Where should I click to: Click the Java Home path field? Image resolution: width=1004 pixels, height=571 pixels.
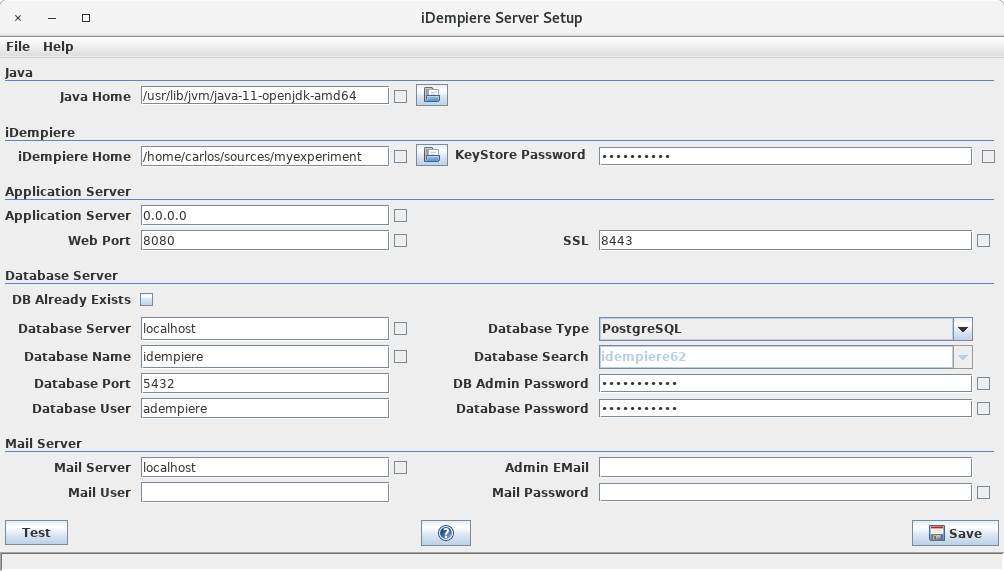[264, 95]
